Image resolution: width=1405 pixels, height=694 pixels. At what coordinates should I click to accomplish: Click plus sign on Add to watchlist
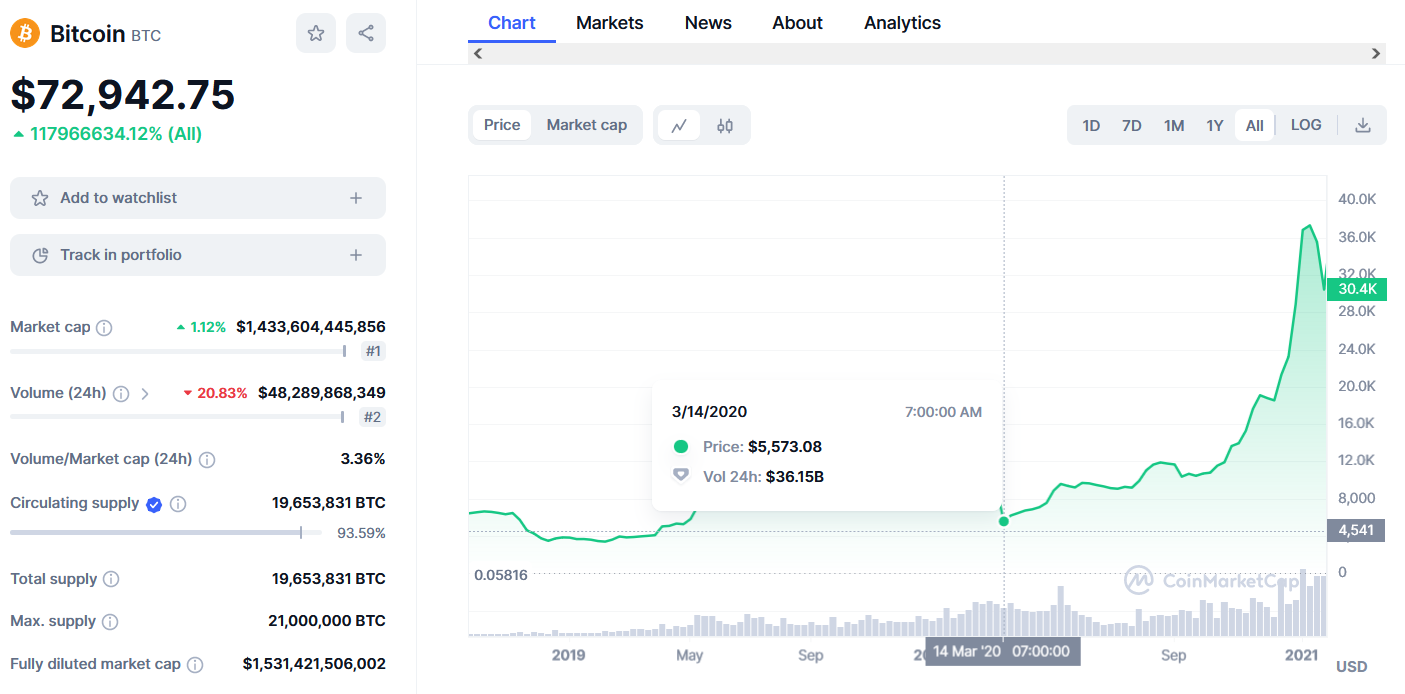tap(356, 198)
